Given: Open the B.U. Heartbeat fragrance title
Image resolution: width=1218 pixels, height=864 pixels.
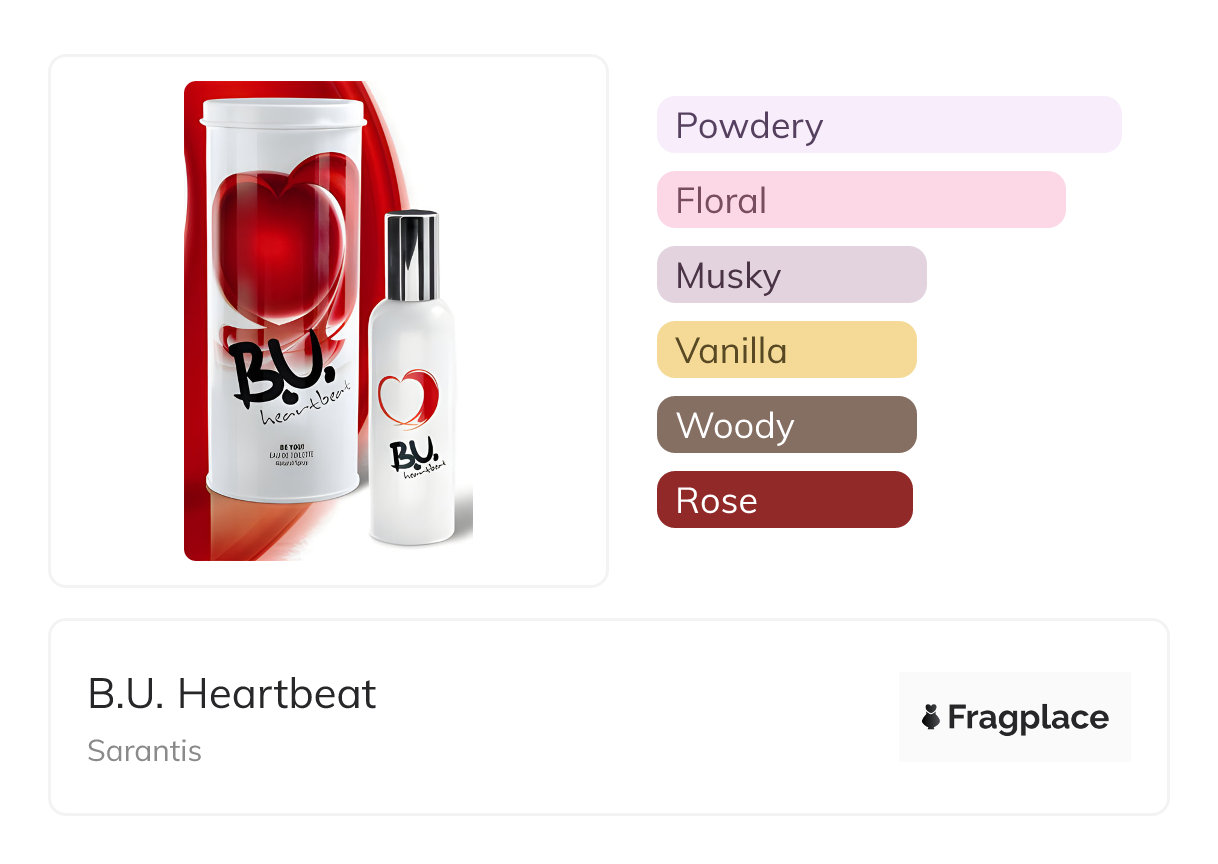Looking at the screenshot, I should (x=232, y=694).
